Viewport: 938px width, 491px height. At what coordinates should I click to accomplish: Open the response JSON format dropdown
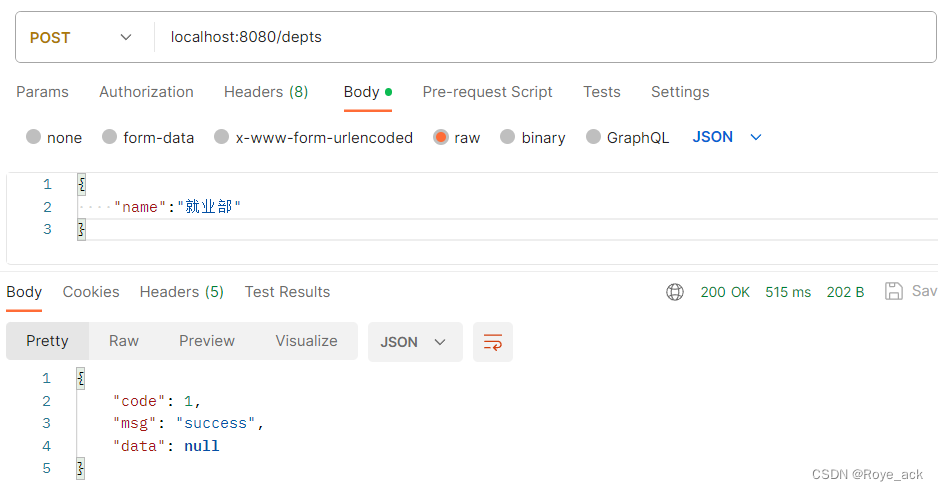[x=415, y=342]
